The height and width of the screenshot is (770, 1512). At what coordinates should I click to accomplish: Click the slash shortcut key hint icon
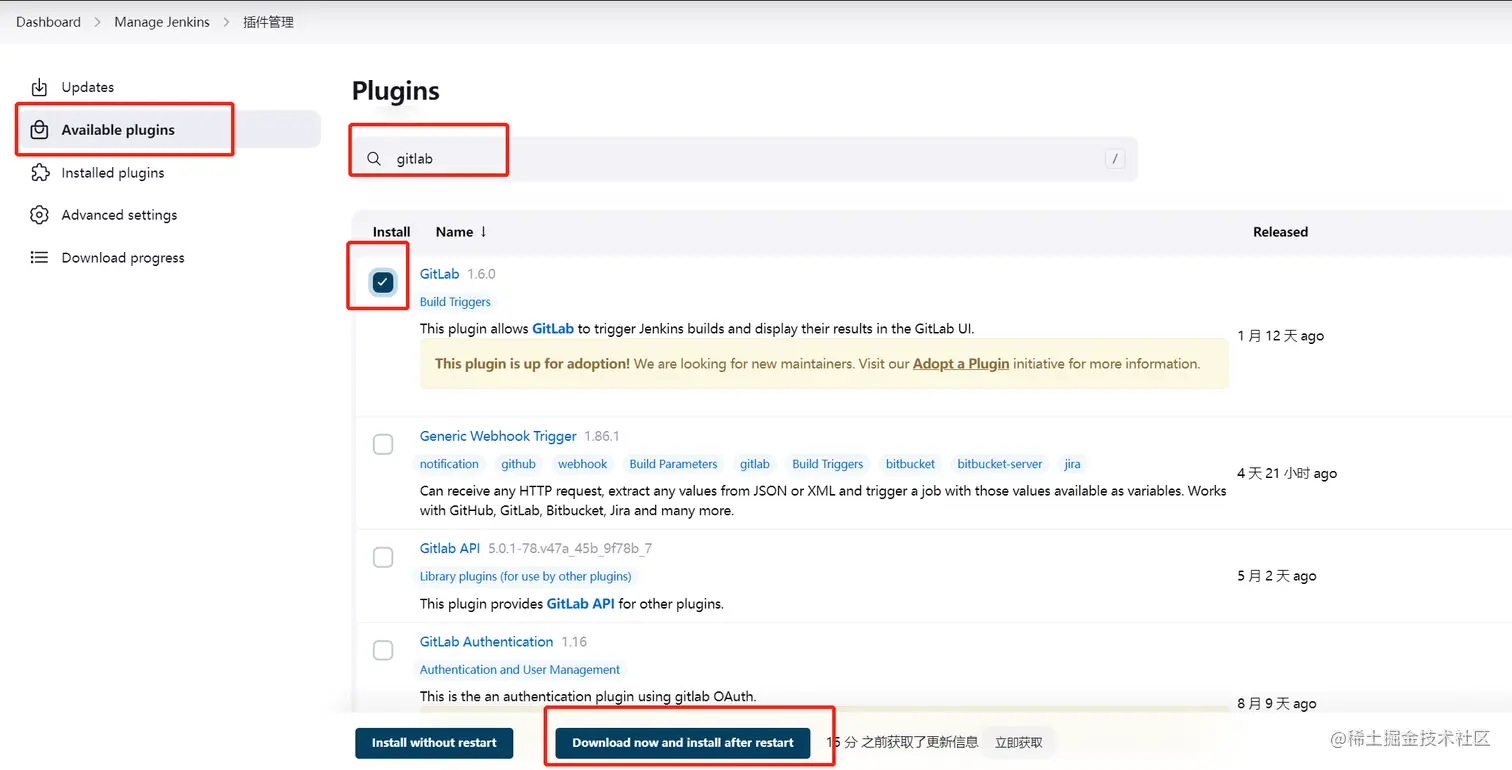(x=1115, y=159)
